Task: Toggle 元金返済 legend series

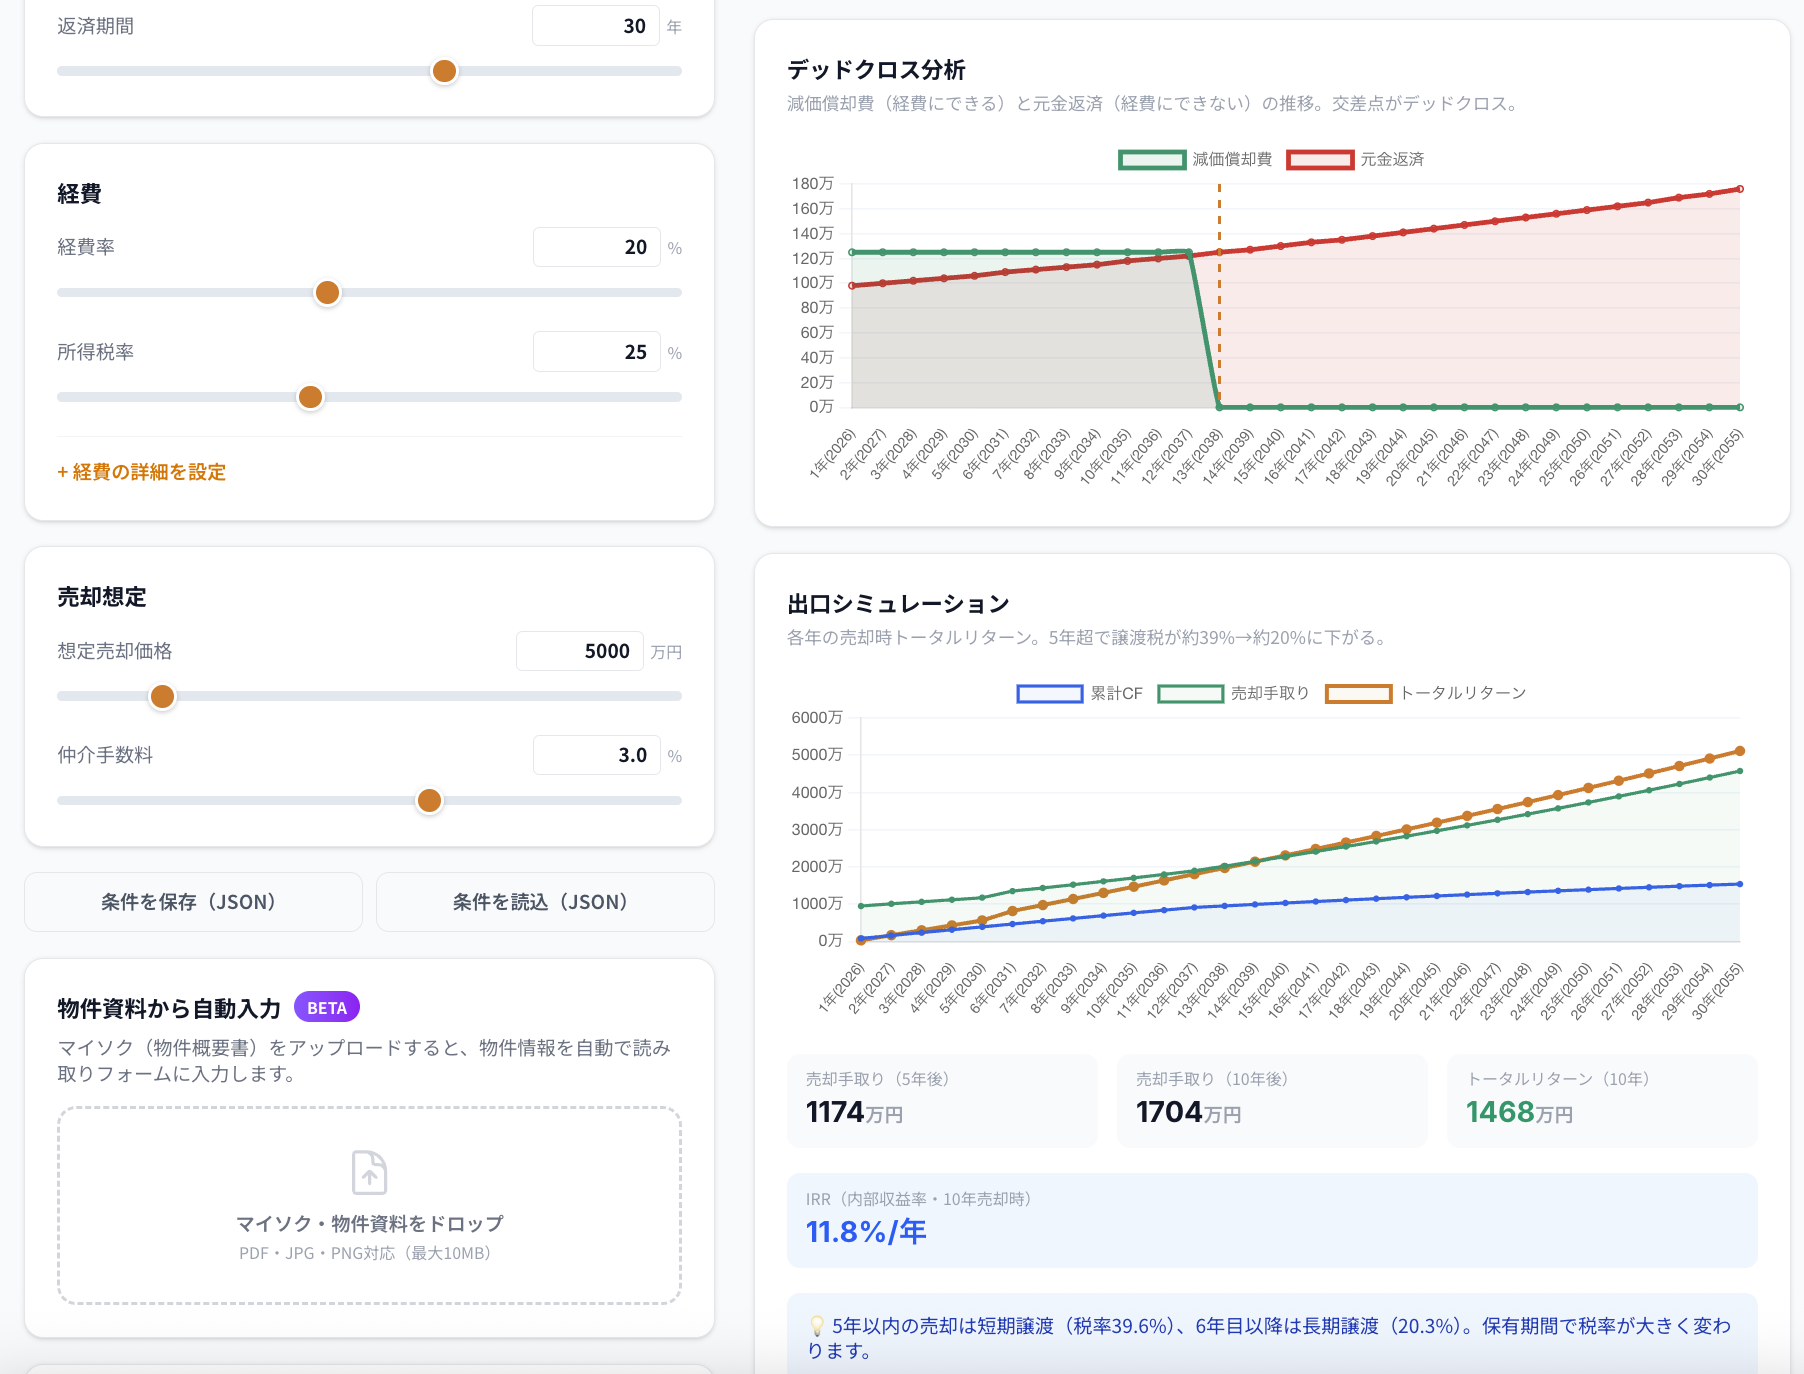Action: tap(1355, 159)
